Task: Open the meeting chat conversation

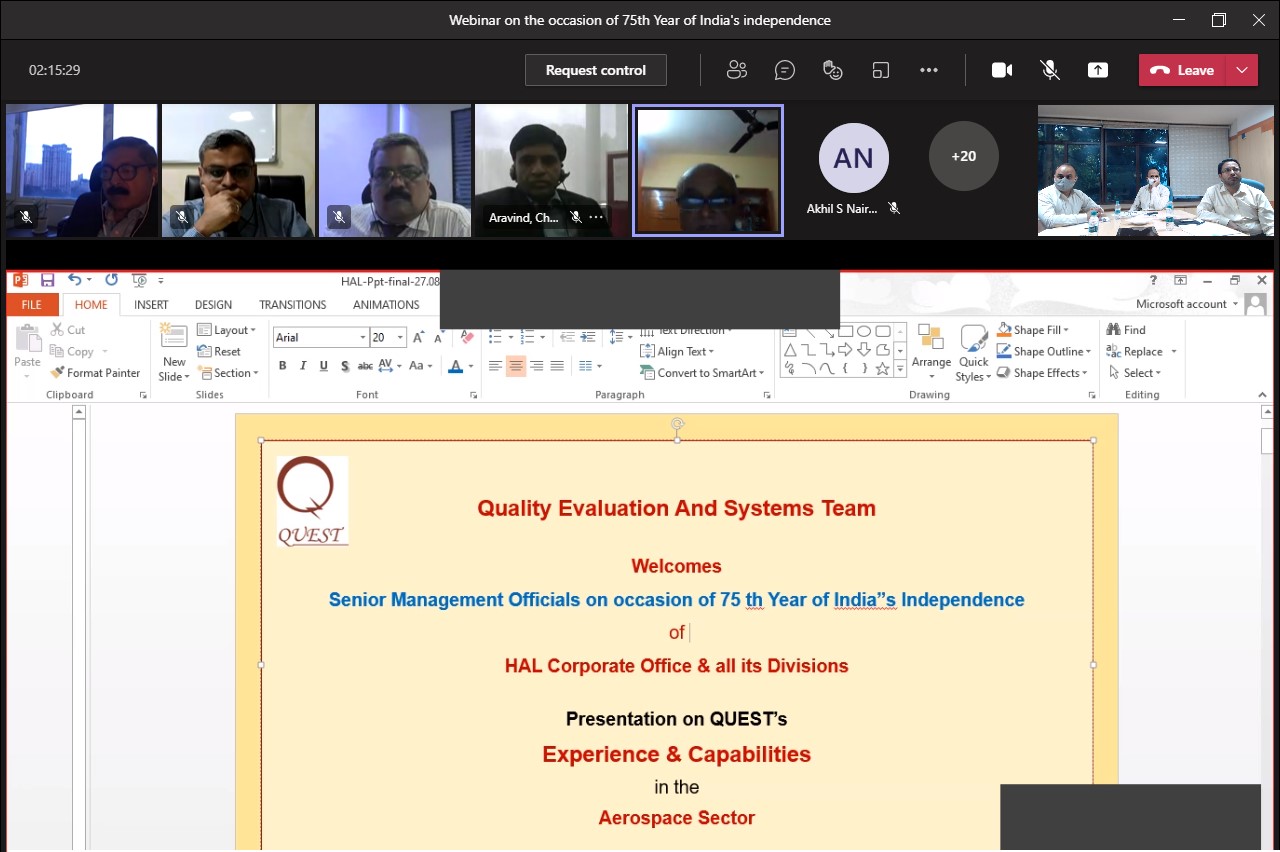Action: coord(785,70)
